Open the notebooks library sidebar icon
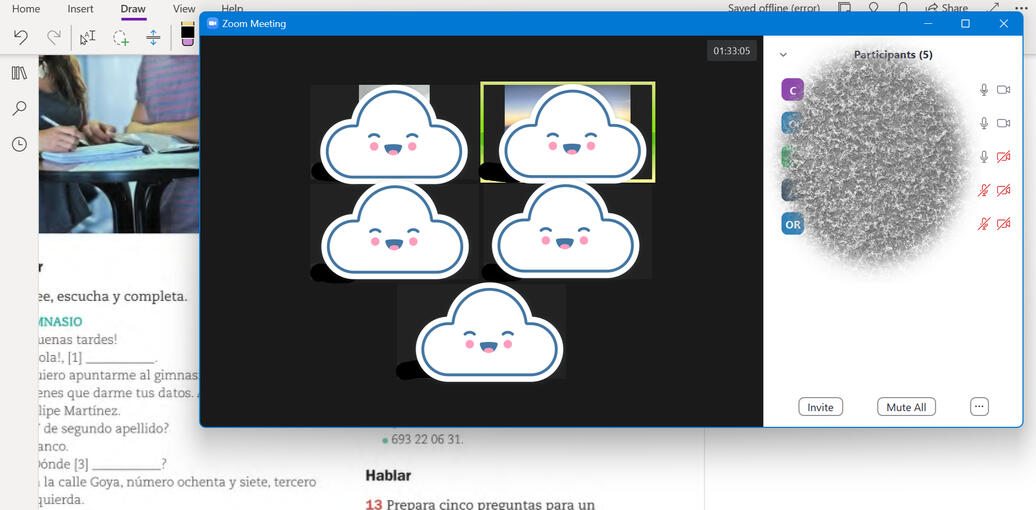The width and height of the screenshot is (1036, 510). click(19, 73)
